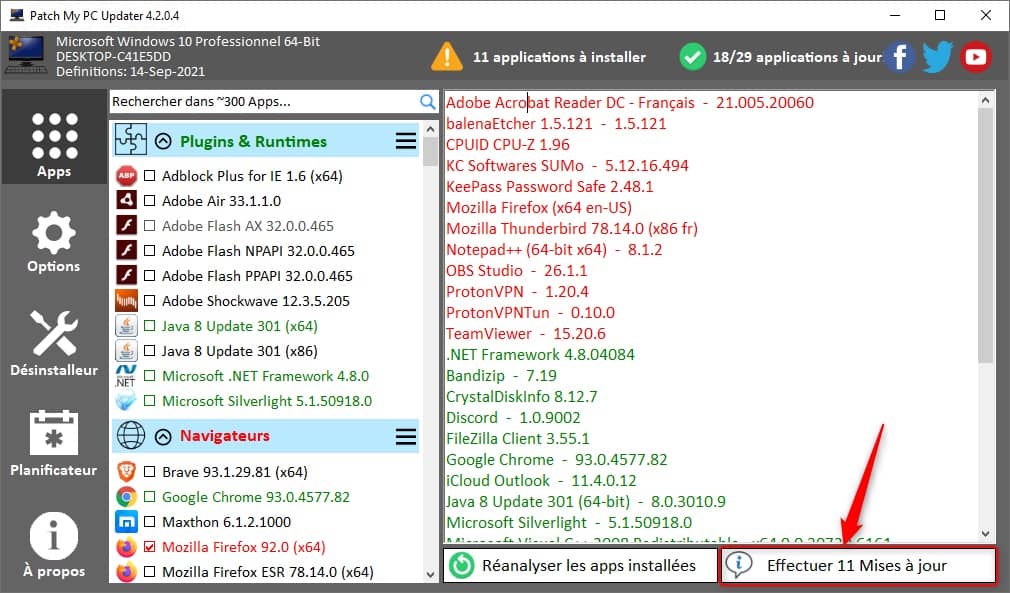Click the Adobe Air icon

[x=126, y=200]
